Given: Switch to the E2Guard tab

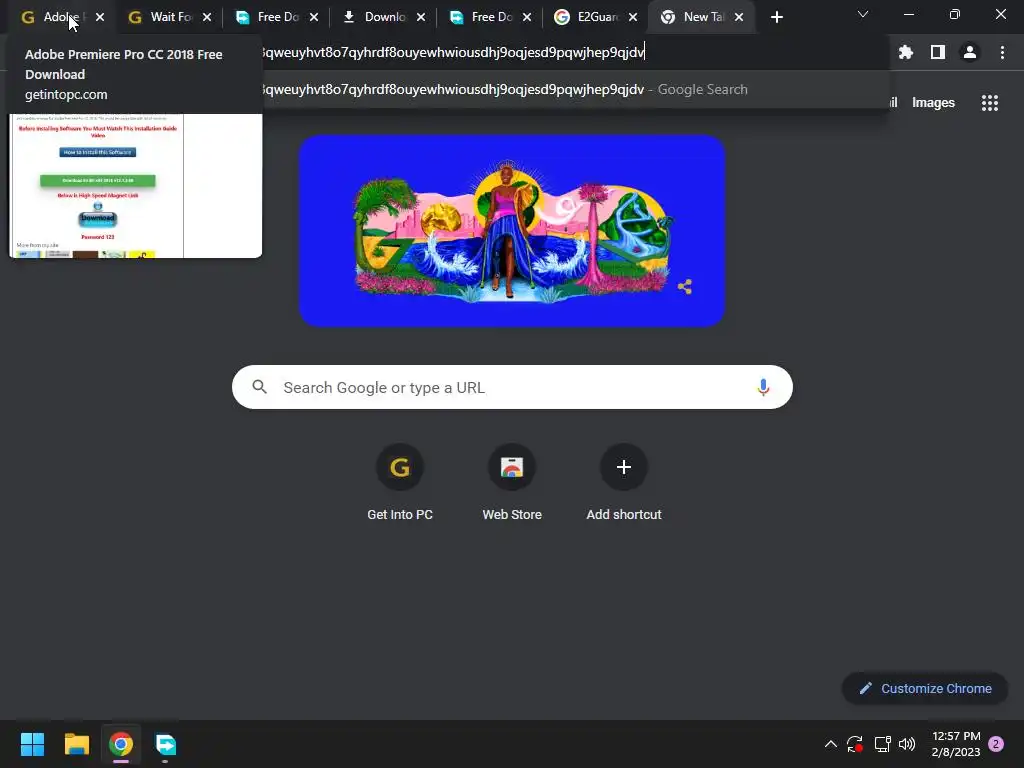Looking at the screenshot, I should coord(597,17).
